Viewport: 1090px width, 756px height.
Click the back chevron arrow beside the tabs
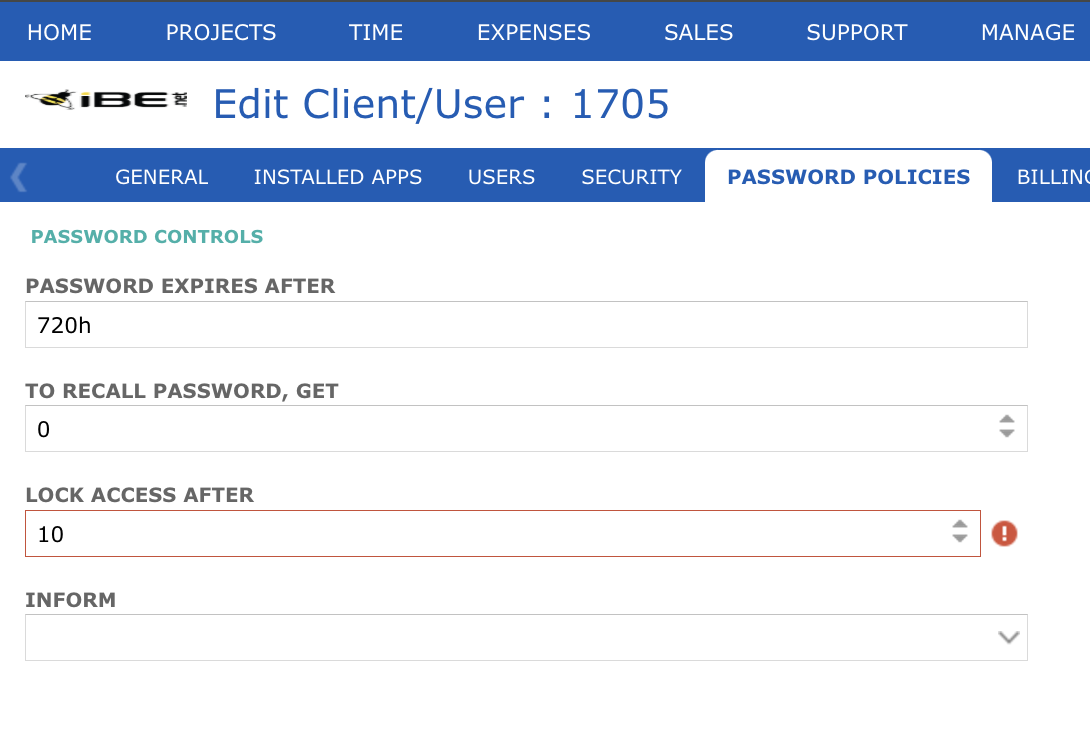click(x=17, y=176)
